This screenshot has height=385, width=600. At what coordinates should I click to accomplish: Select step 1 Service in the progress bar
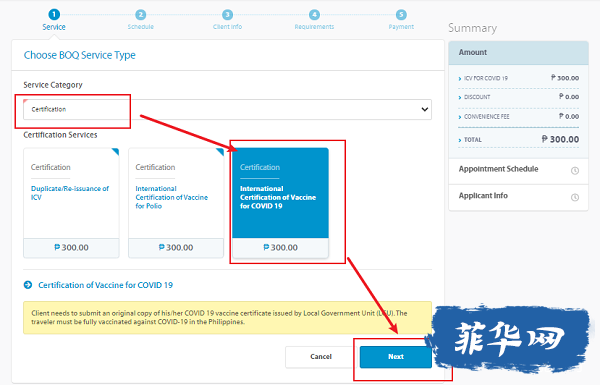pos(54,20)
